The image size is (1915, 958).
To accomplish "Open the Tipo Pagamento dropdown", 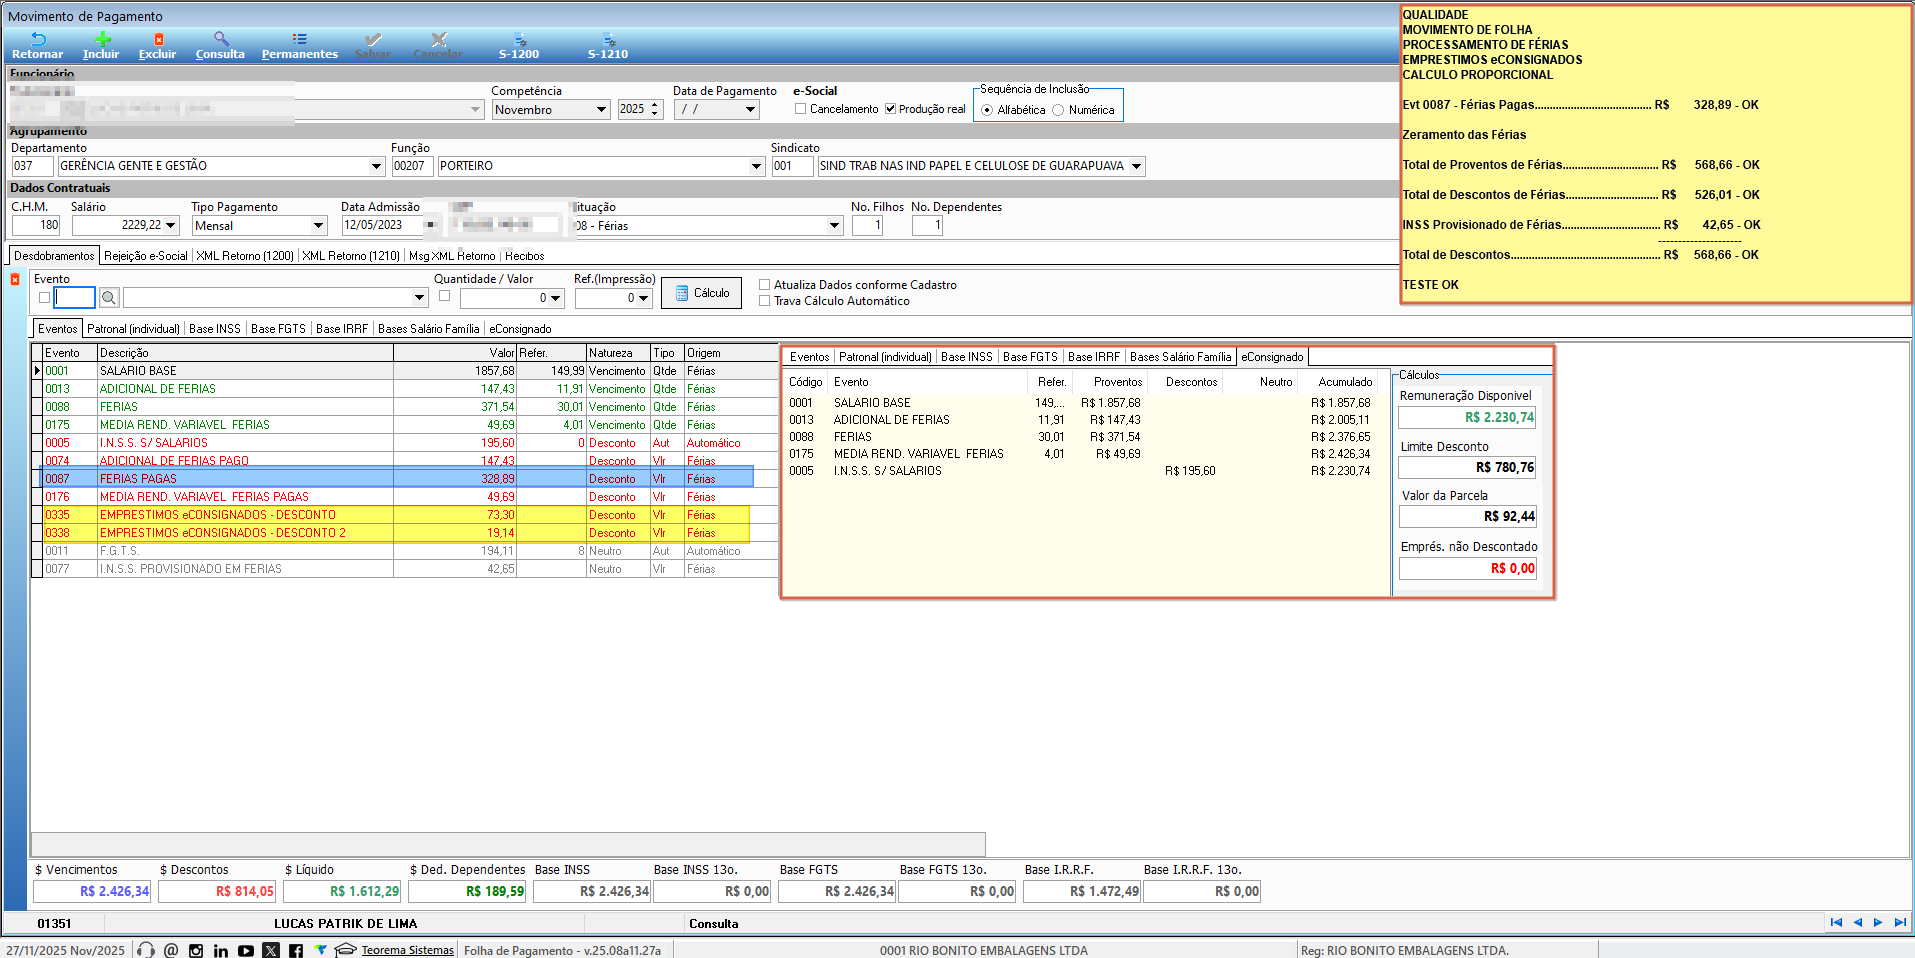I will pyautogui.click(x=318, y=226).
